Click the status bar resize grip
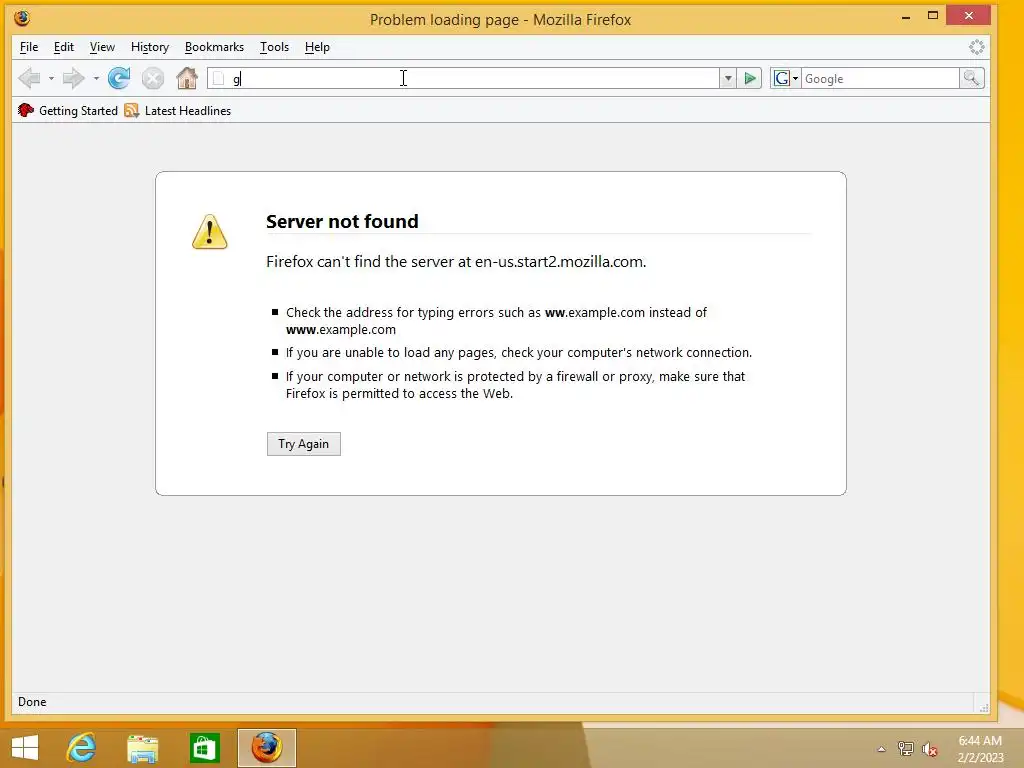This screenshot has width=1024, height=768. (984, 707)
